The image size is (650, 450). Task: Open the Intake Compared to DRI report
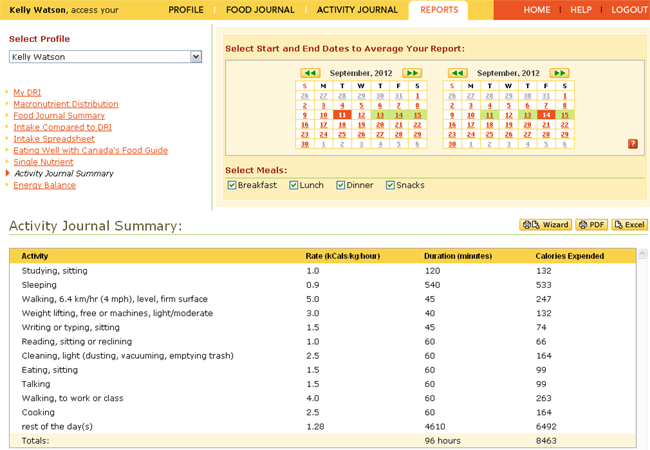pos(62,127)
